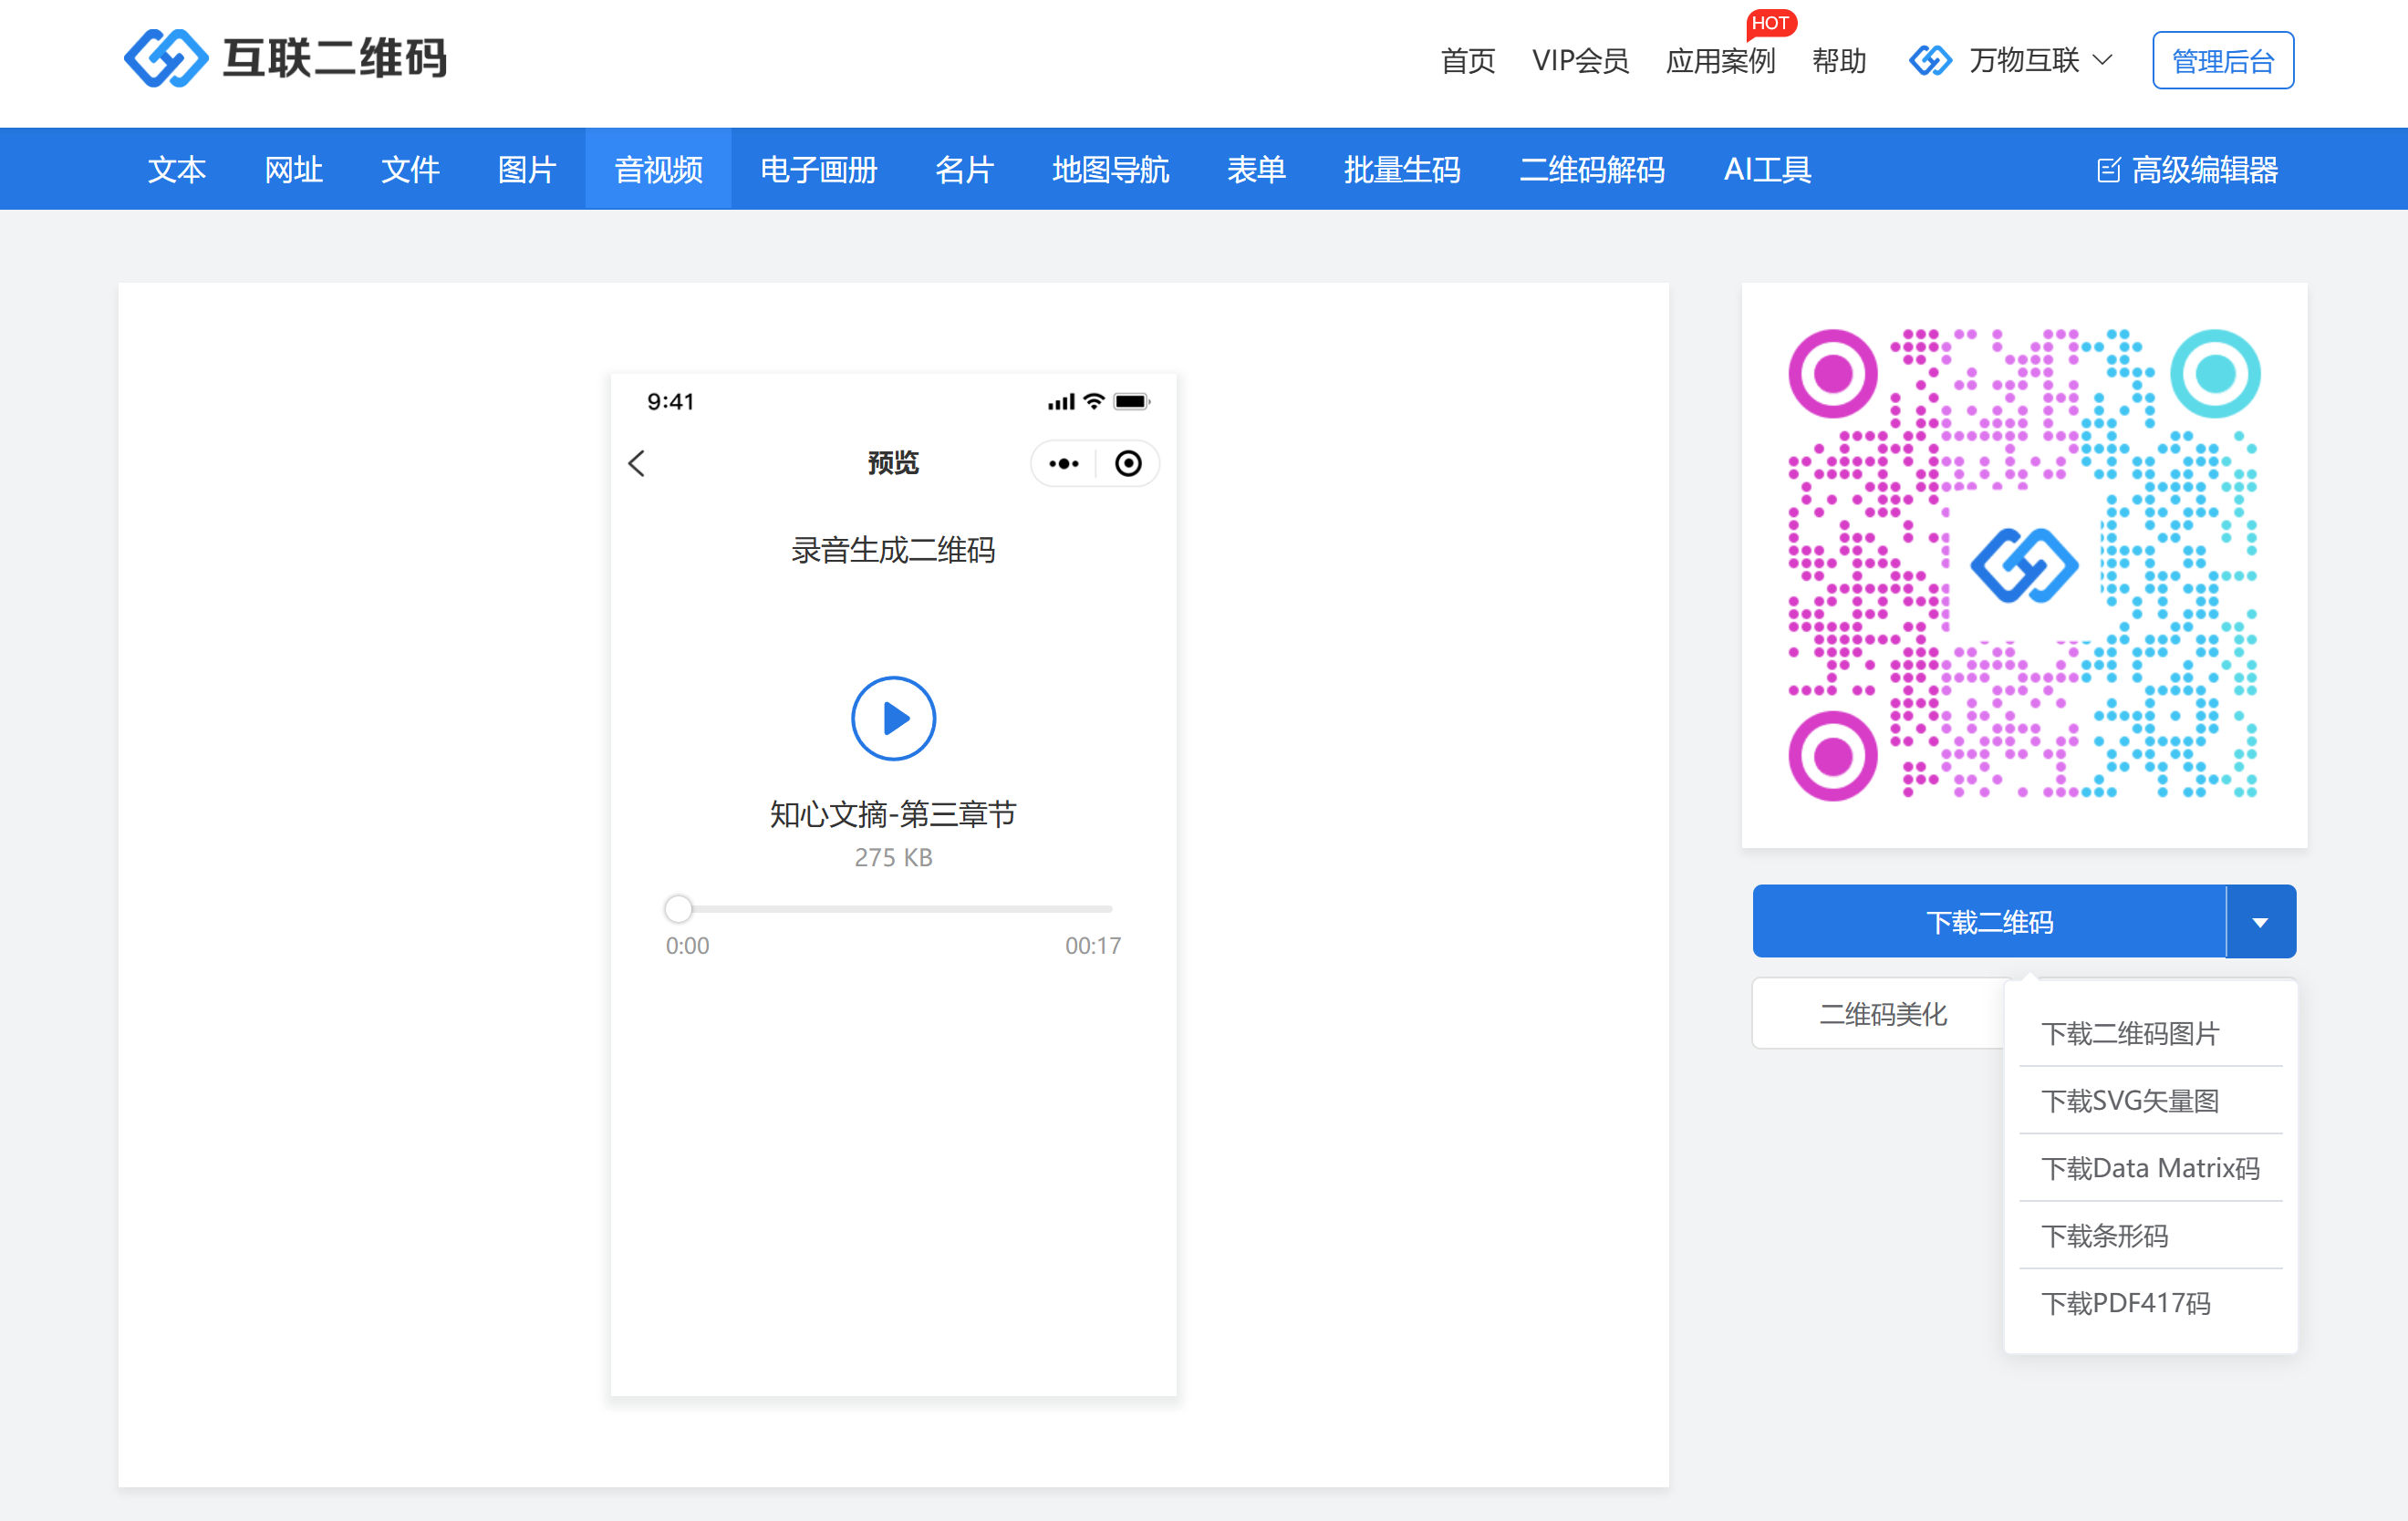The height and width of the screenshot is (1521, 2408).
Task: Click the 互联二维码 logo icon
Action: point(165,58)
